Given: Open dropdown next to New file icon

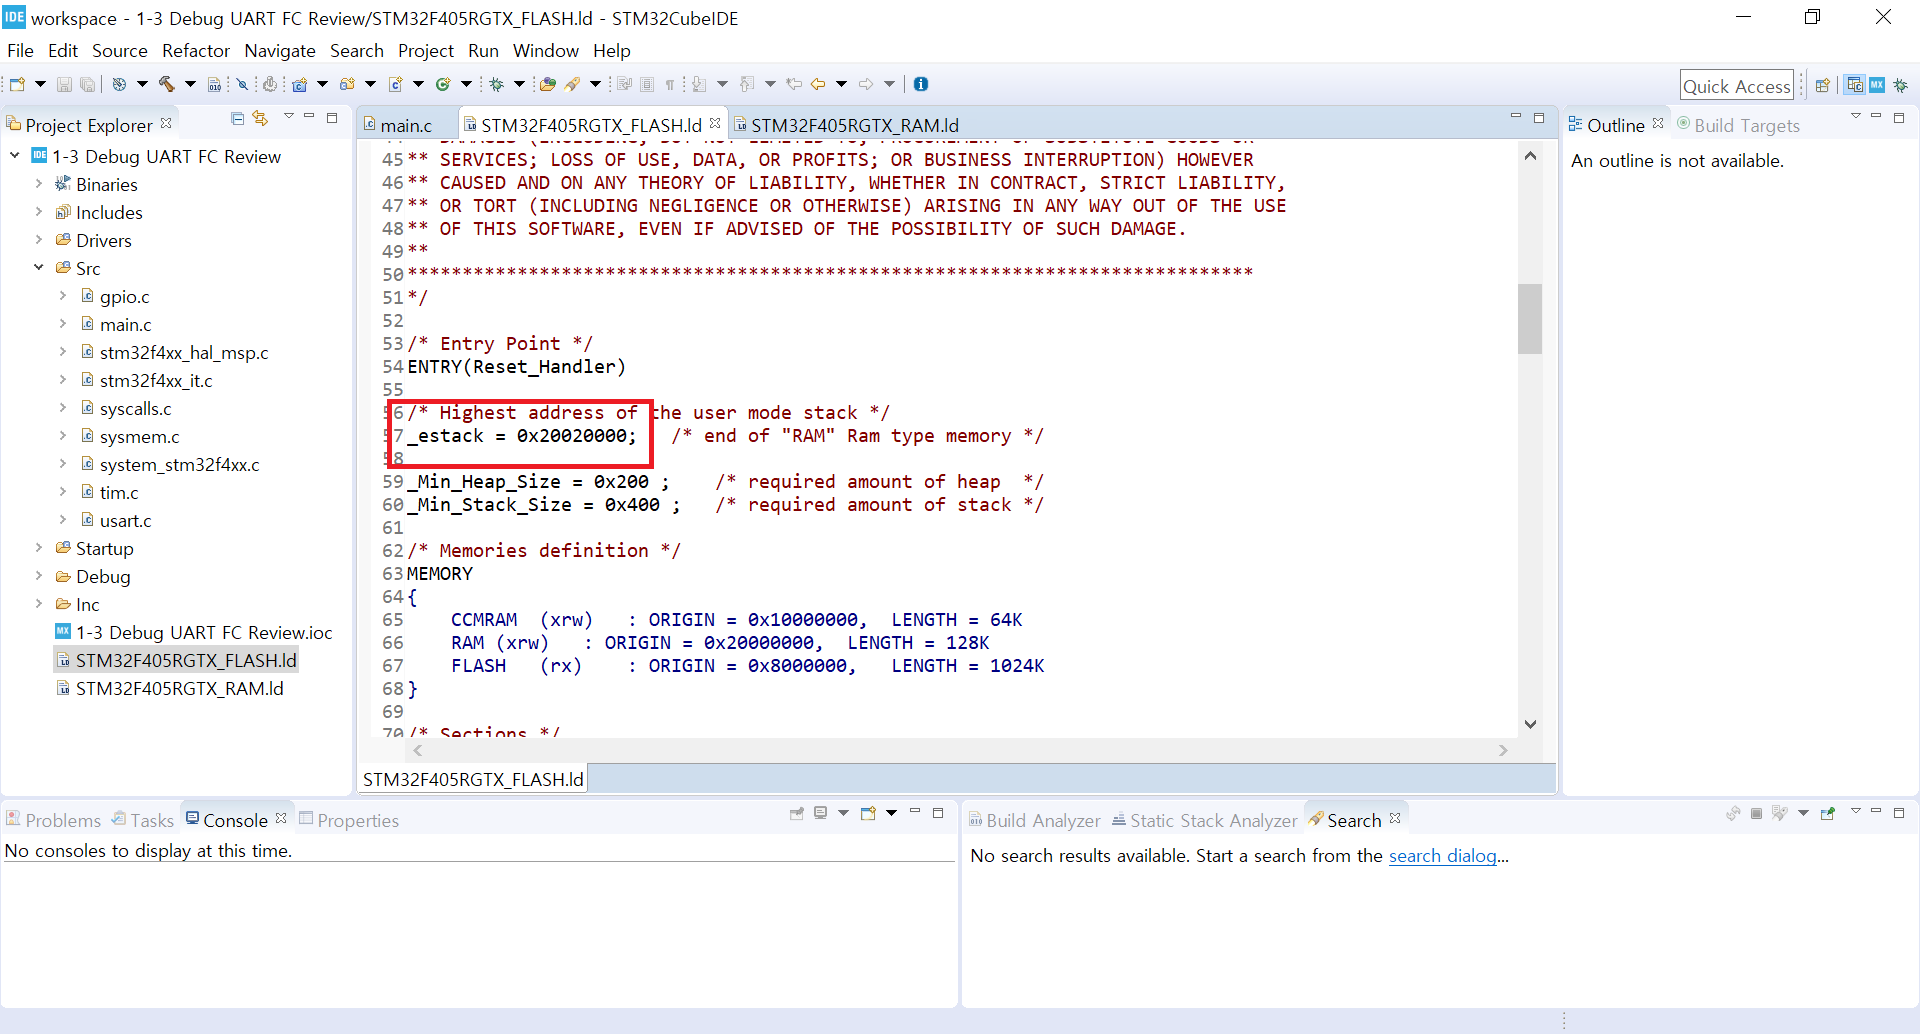Looking at the screenshot, I should pyautogui.click(x=40, y=84).
